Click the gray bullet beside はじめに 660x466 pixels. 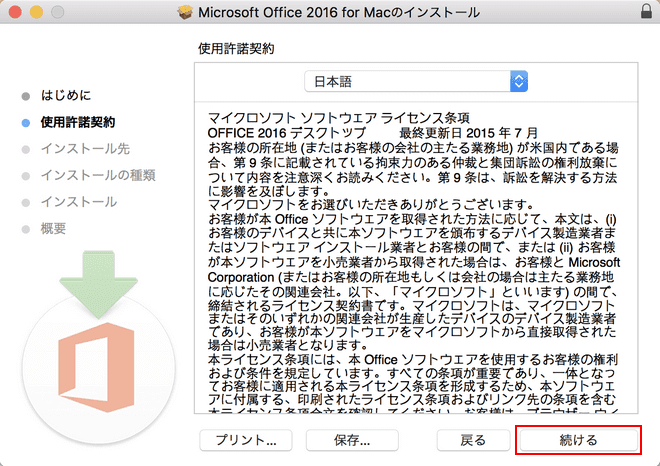click(26, 96)
